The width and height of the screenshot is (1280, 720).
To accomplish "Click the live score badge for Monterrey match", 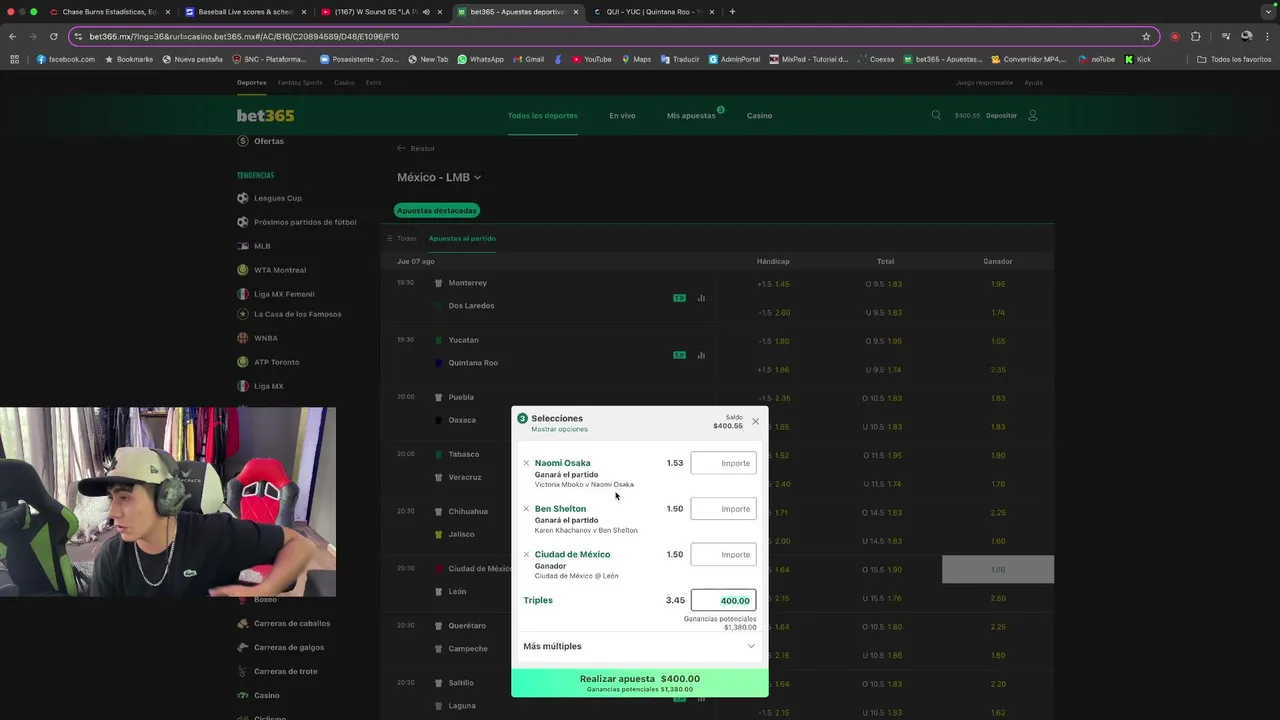I will tap(679, 298).
